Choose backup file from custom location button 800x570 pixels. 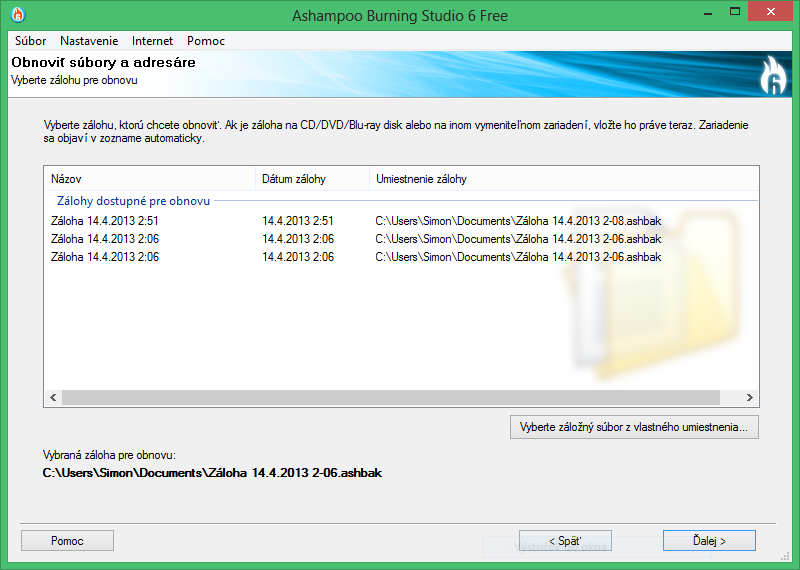point(634,427)
